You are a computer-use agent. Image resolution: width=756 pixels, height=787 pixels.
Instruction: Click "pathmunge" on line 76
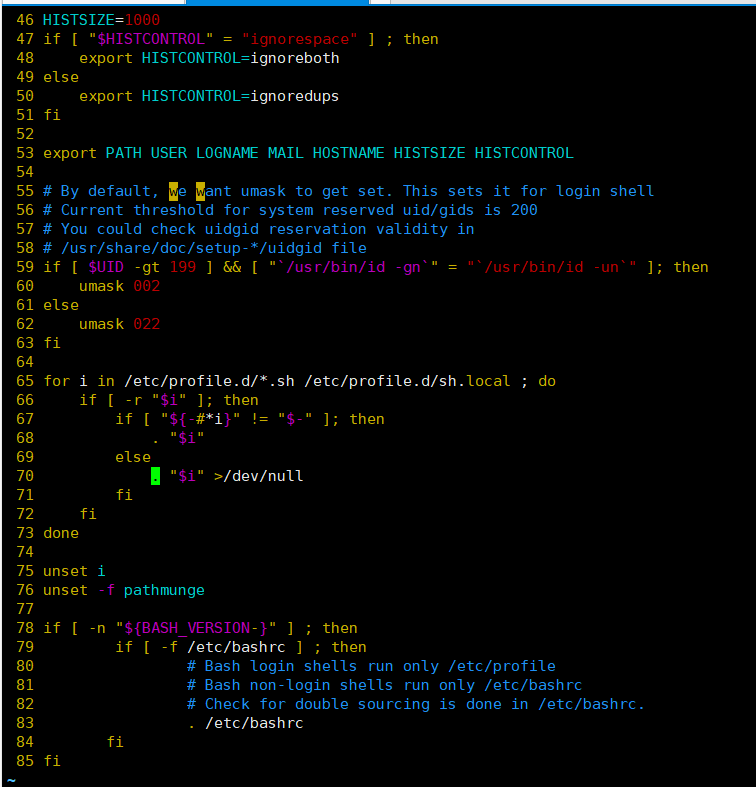[164, 590]
